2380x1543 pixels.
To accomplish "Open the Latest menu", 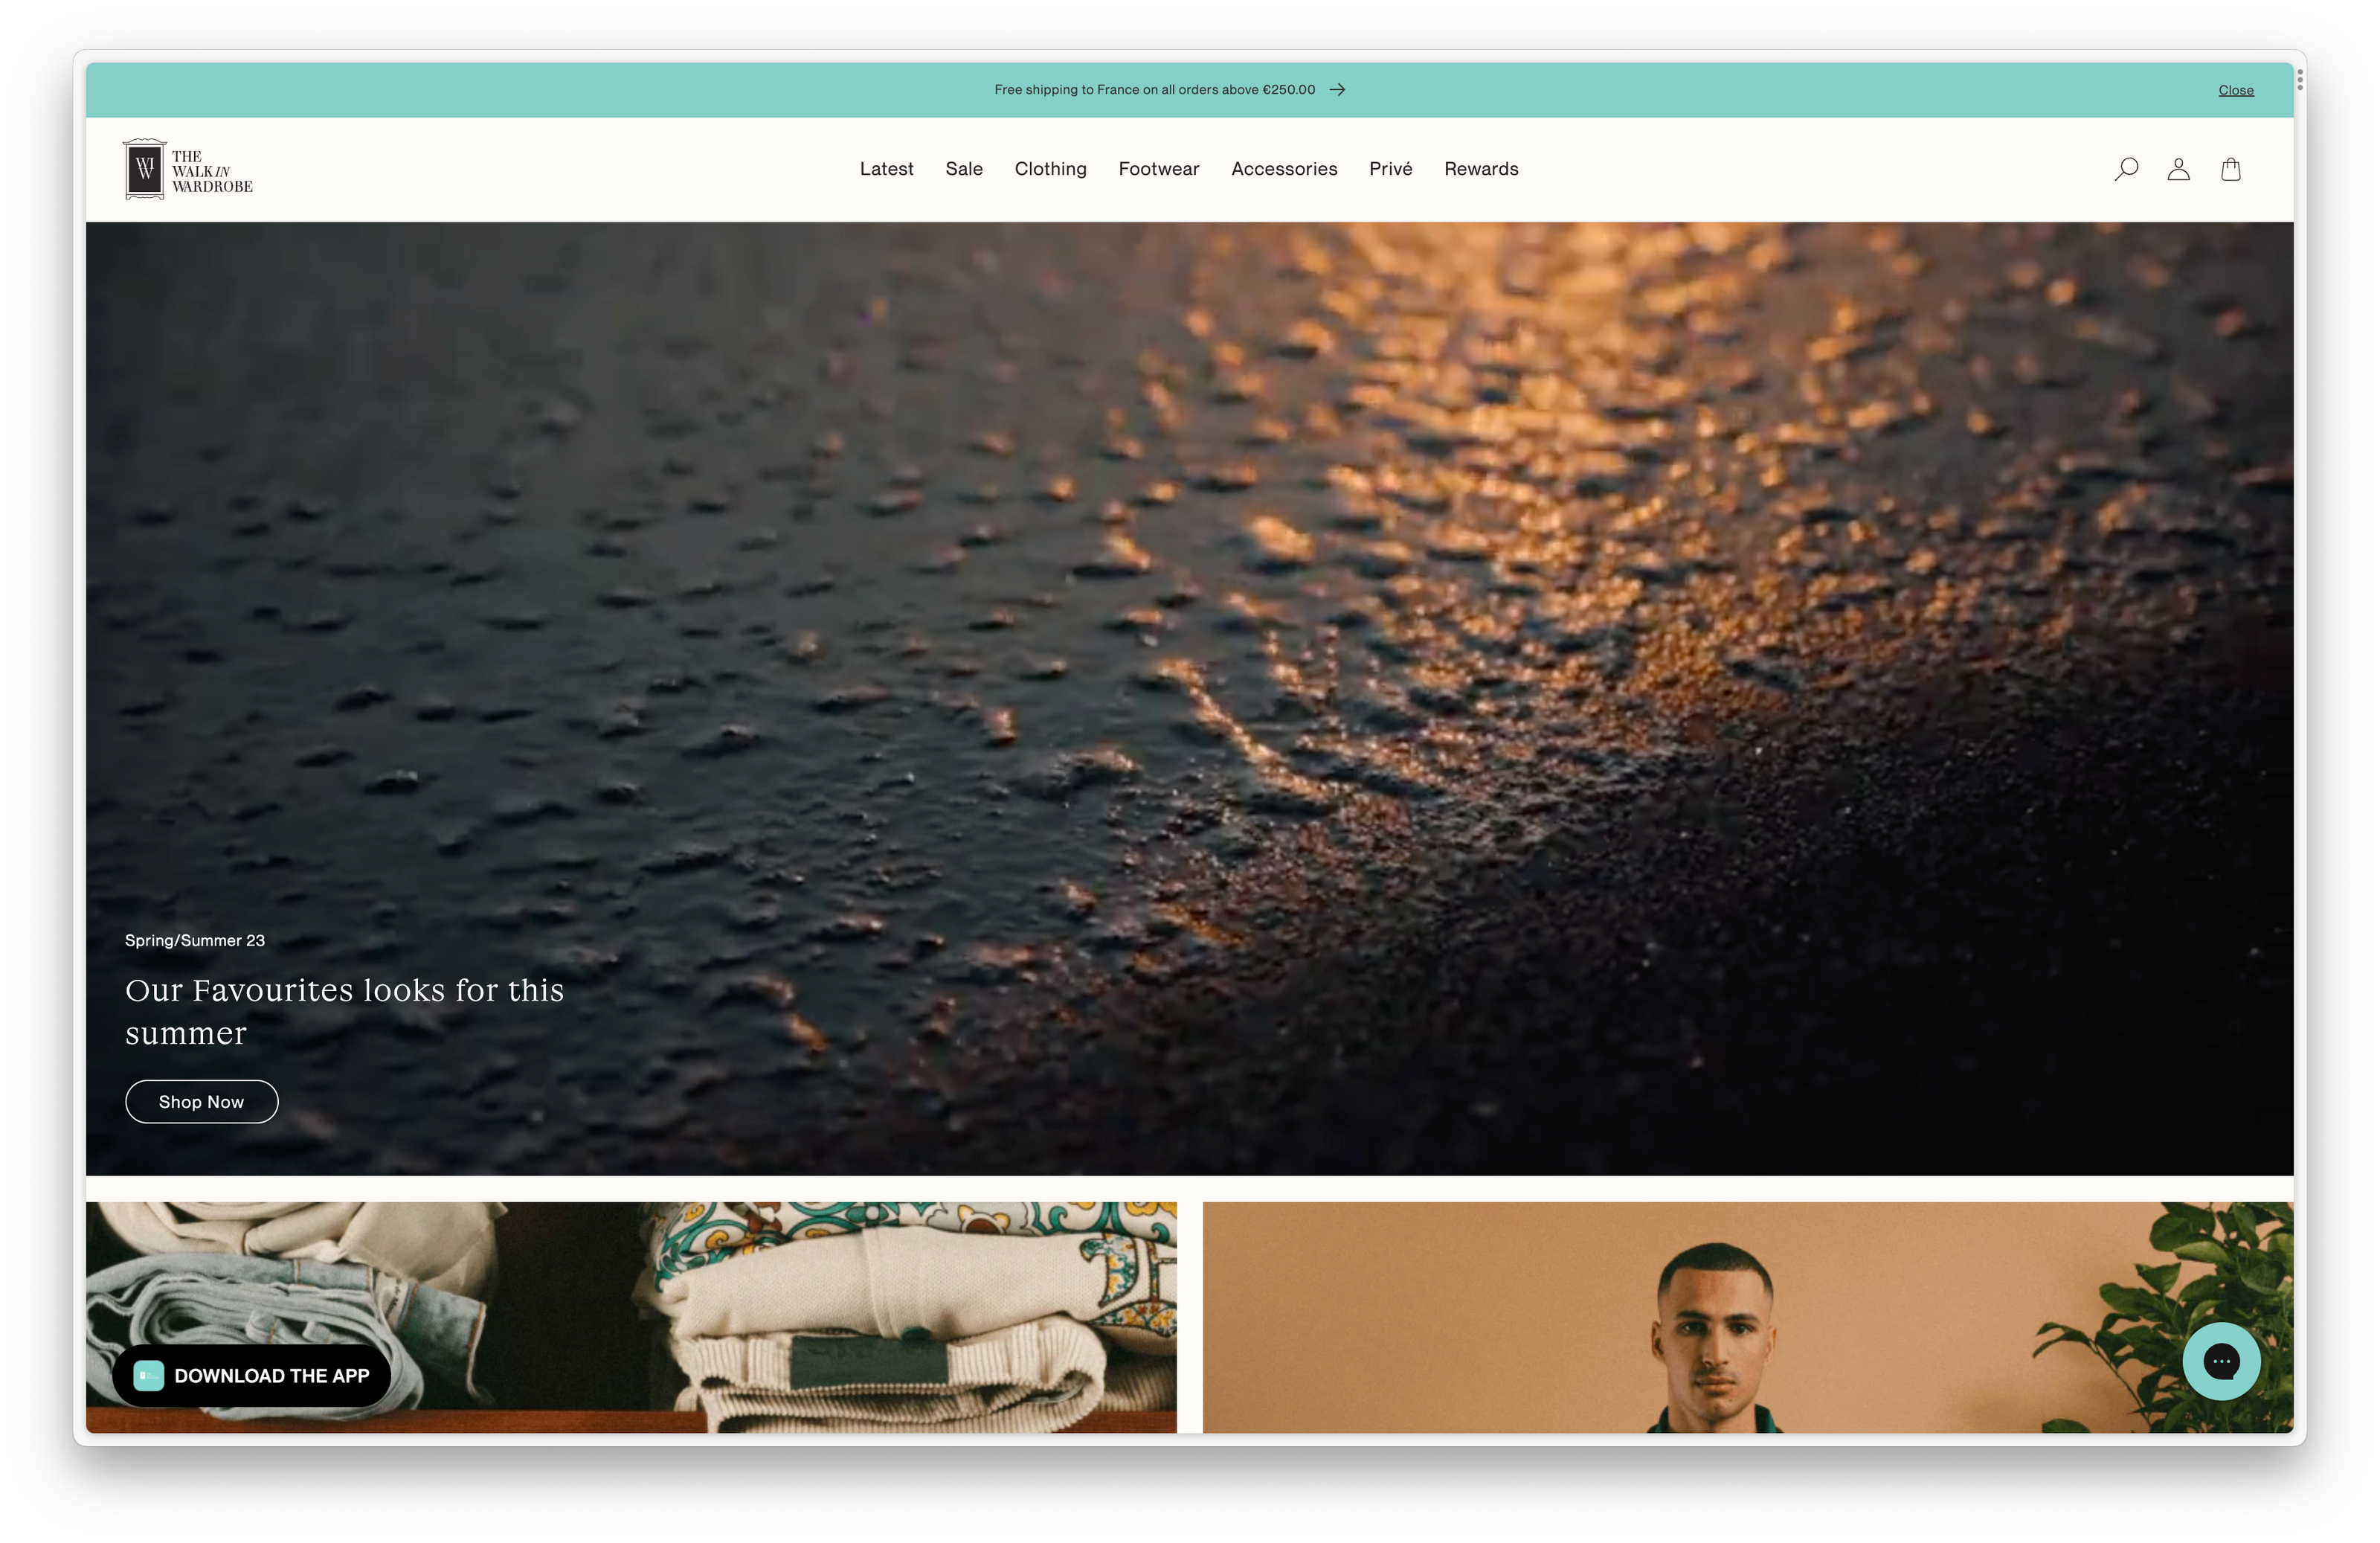I will (x=886, y=169).
